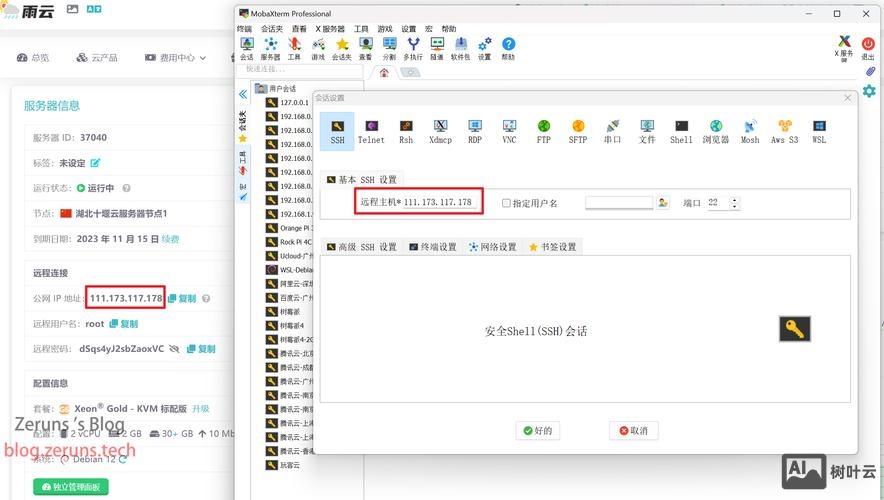Pick the SFTP session type

578,131
